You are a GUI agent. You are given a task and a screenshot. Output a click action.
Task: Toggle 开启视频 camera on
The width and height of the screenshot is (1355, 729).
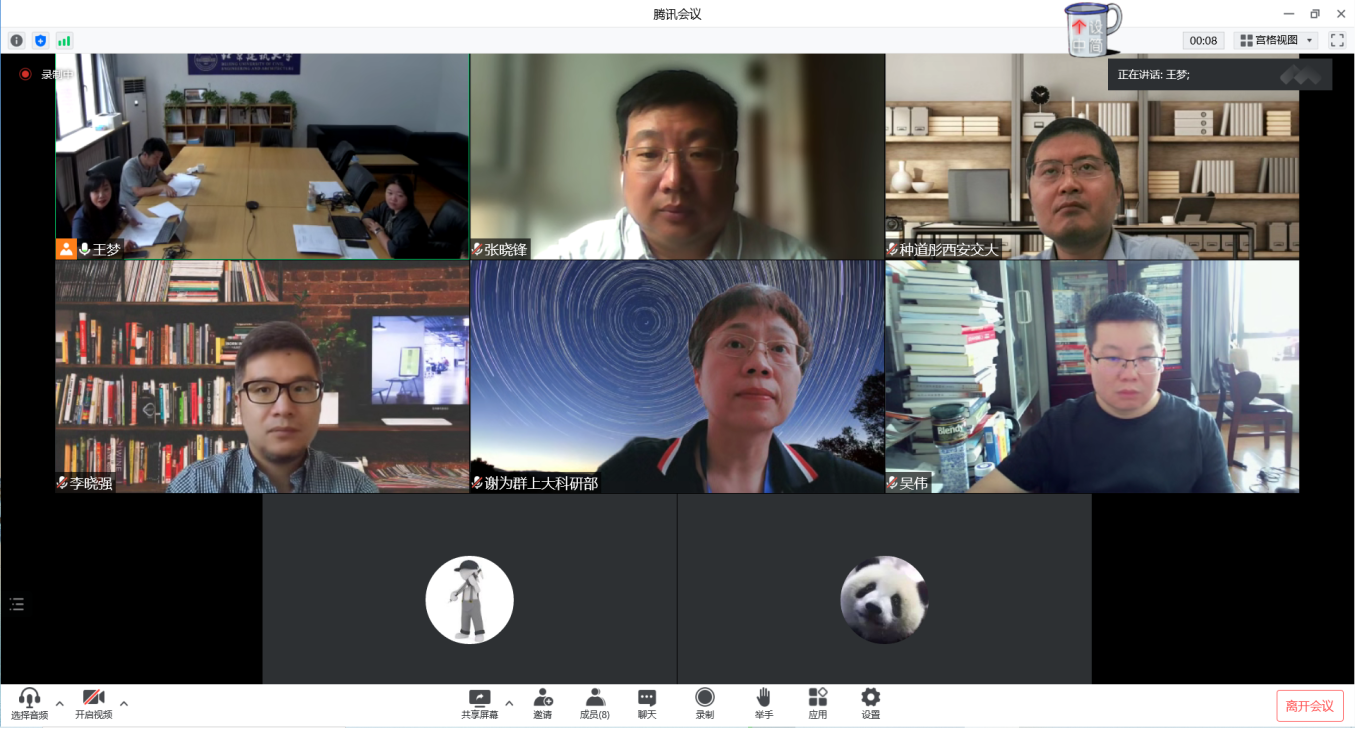click(x=93, y=703)
